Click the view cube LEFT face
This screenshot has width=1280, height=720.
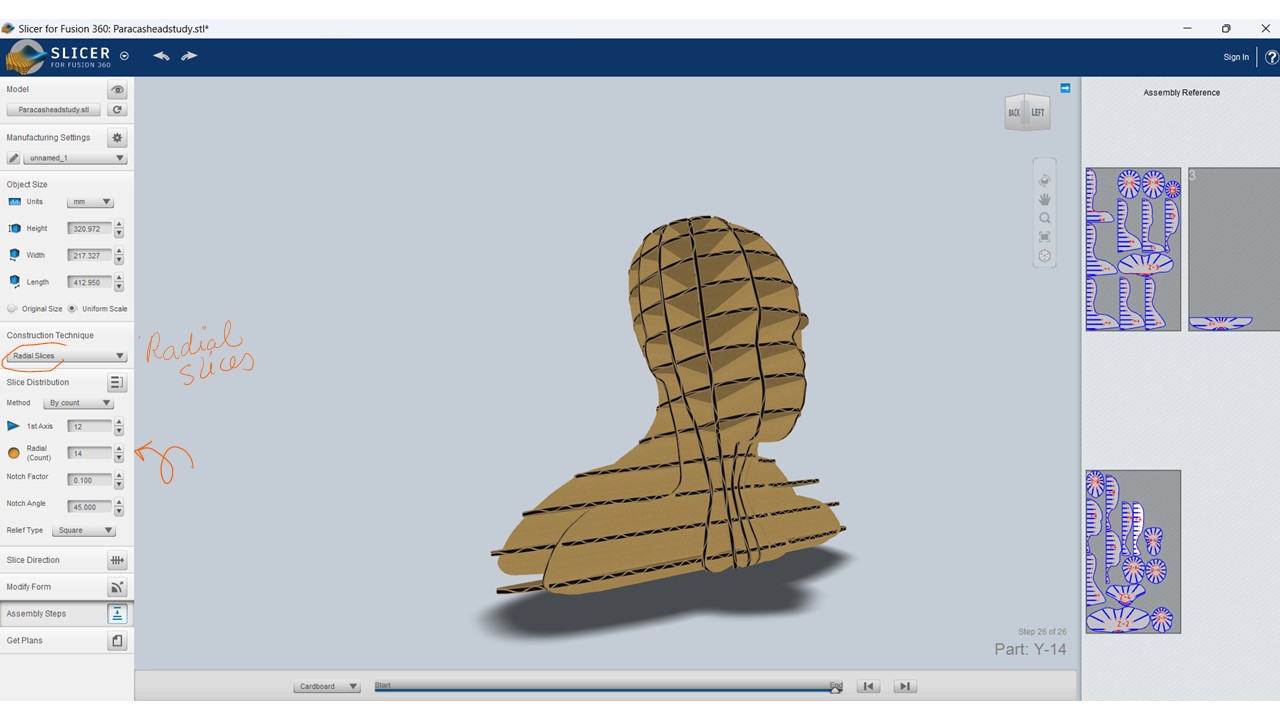pyautogui.click(x=1038, y=113)
